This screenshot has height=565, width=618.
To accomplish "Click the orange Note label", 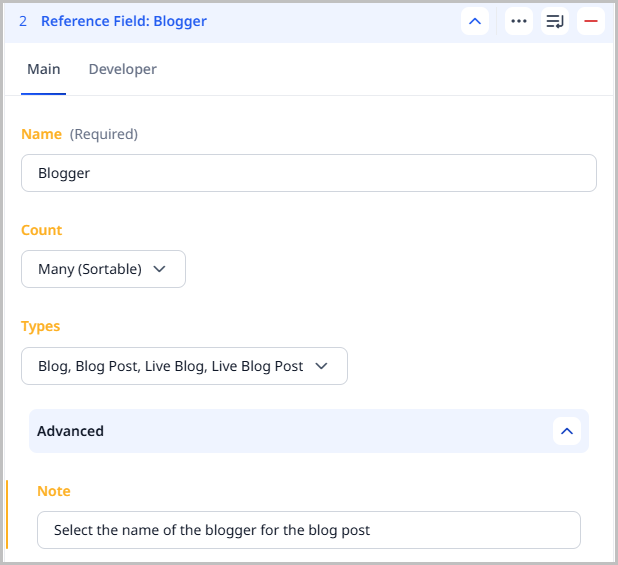I will 54,491.
